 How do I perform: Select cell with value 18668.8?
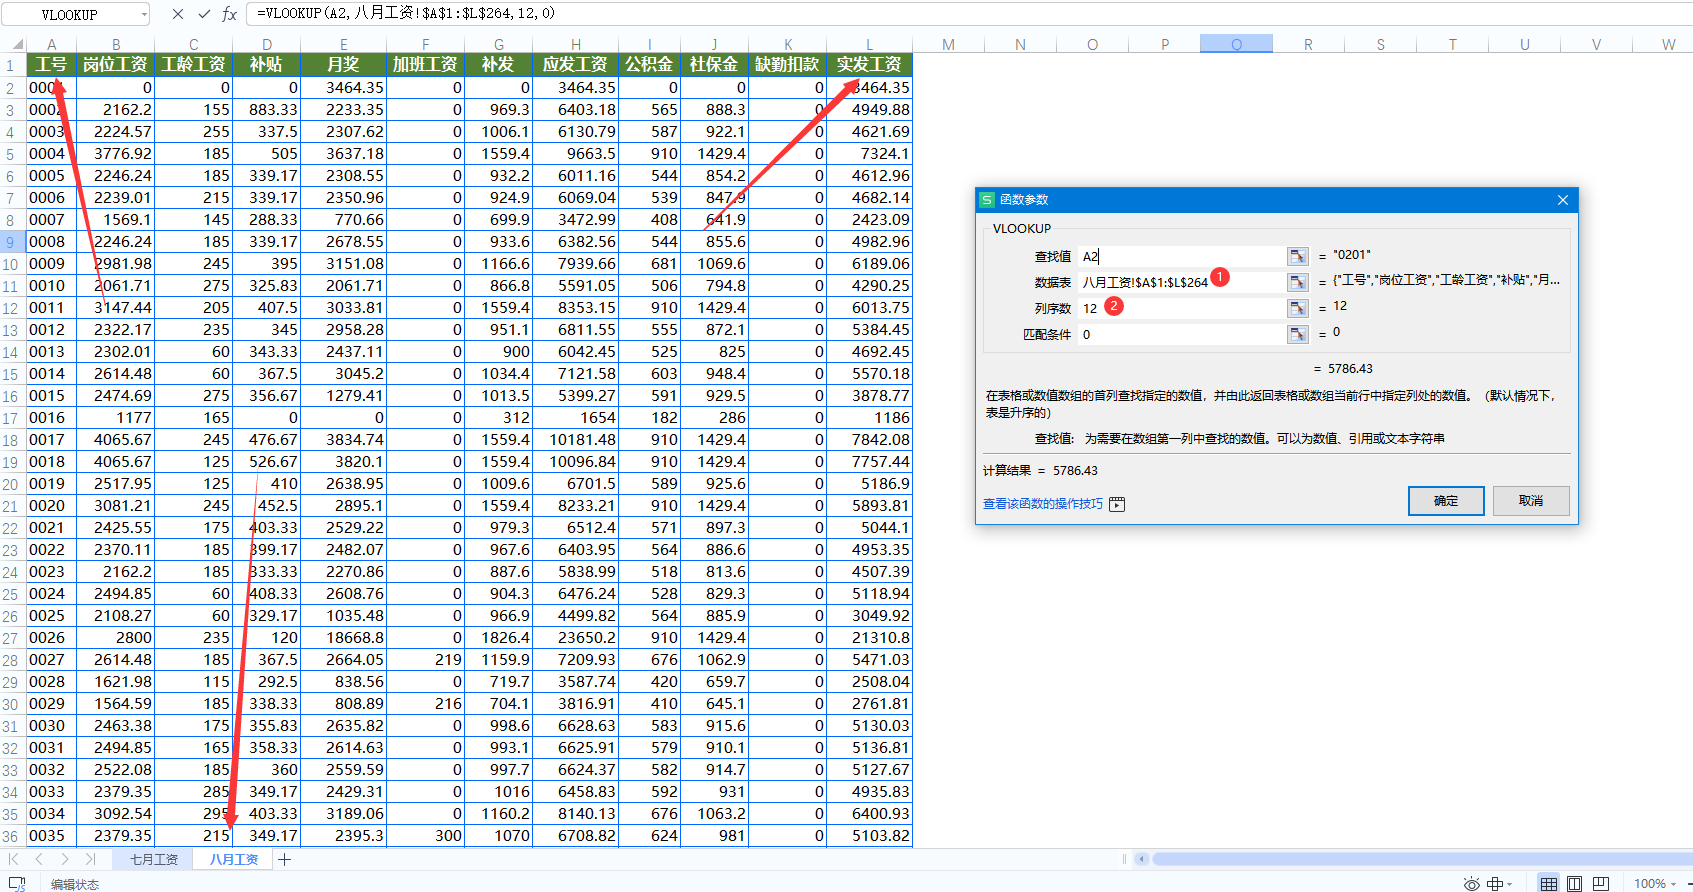(x=343, y=638)
